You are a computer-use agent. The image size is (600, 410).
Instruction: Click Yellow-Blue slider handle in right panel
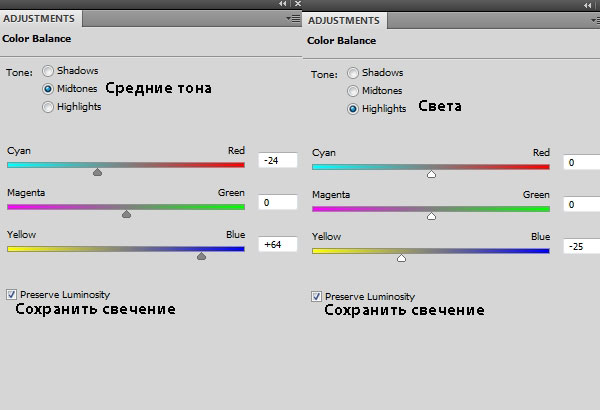click(x=401, y=258)
